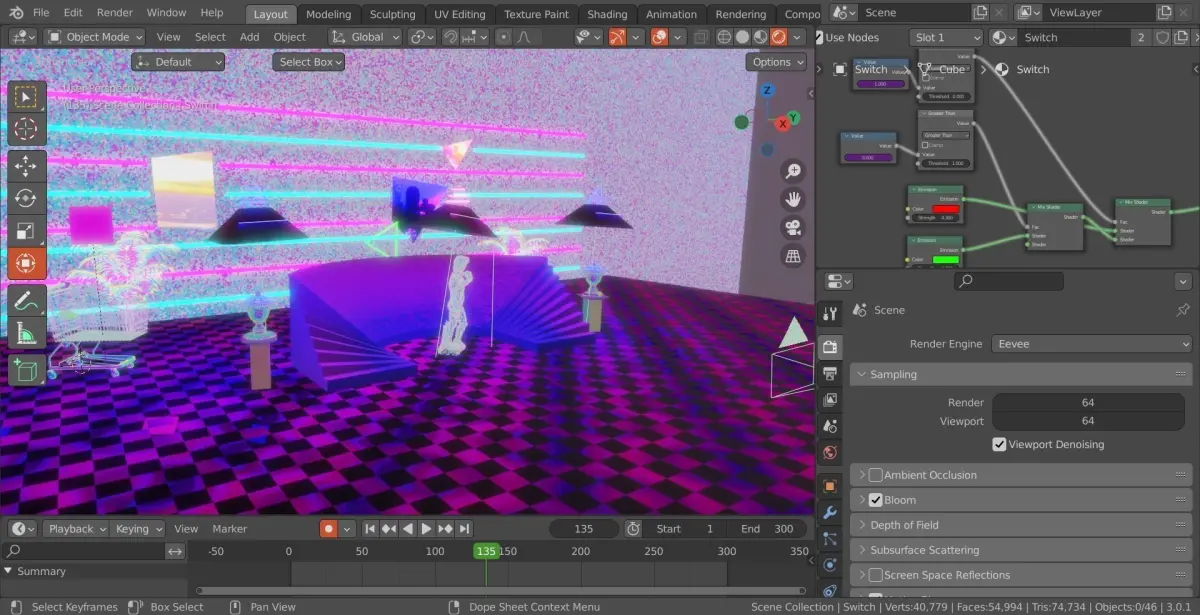Toggle X-ray view
Image resolution: width=1200 pixels, height=615 pixels.
tap(700, 37)
